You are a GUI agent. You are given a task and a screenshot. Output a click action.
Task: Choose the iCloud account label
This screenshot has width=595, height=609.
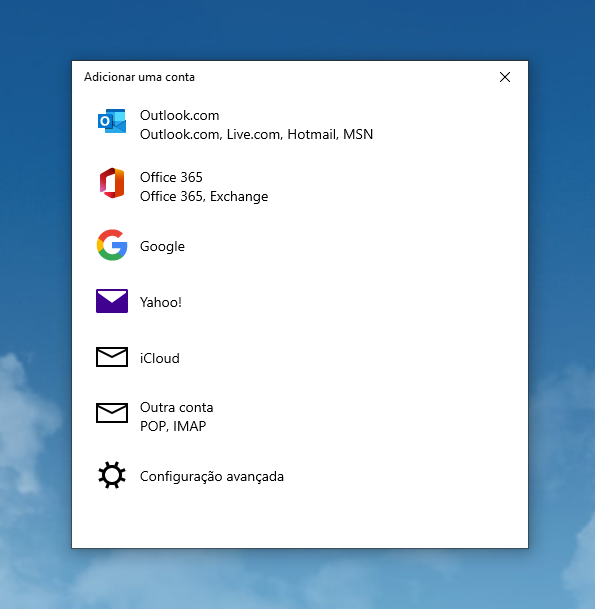(x=160, y=358)
